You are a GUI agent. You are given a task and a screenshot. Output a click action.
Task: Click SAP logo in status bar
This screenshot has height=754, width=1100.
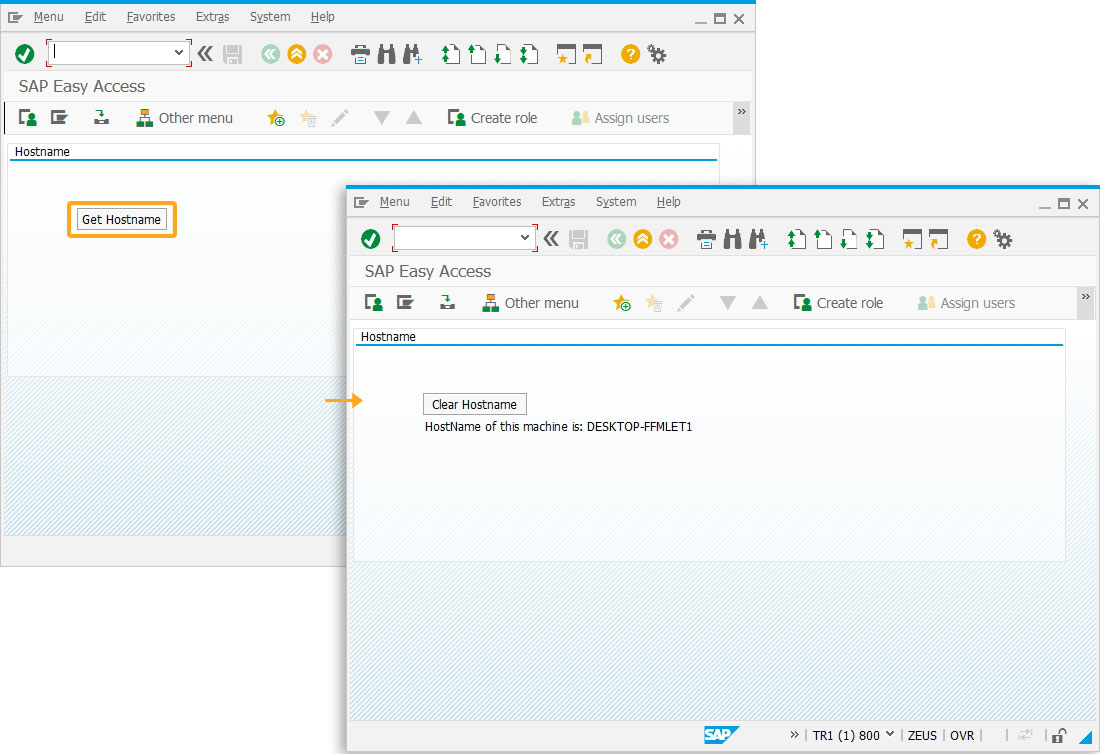(720, 734)
